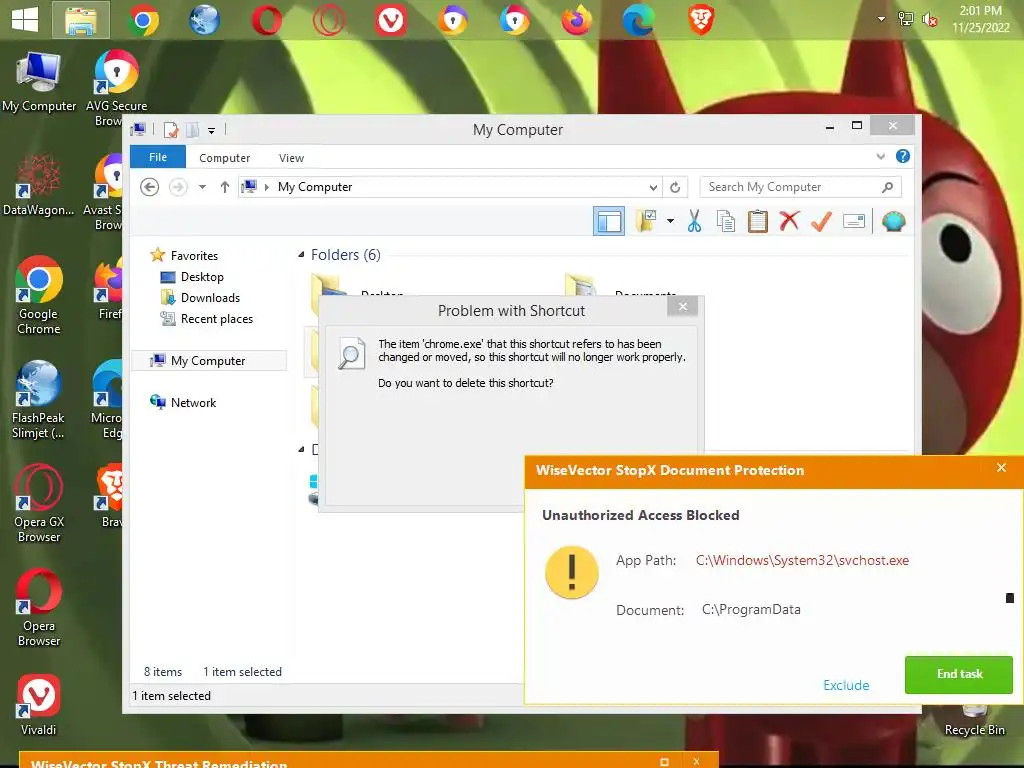The width and height of the screenshot is (1024, 768).
Task: Open Firefox from the taskbar
Action: pos(577,20)
